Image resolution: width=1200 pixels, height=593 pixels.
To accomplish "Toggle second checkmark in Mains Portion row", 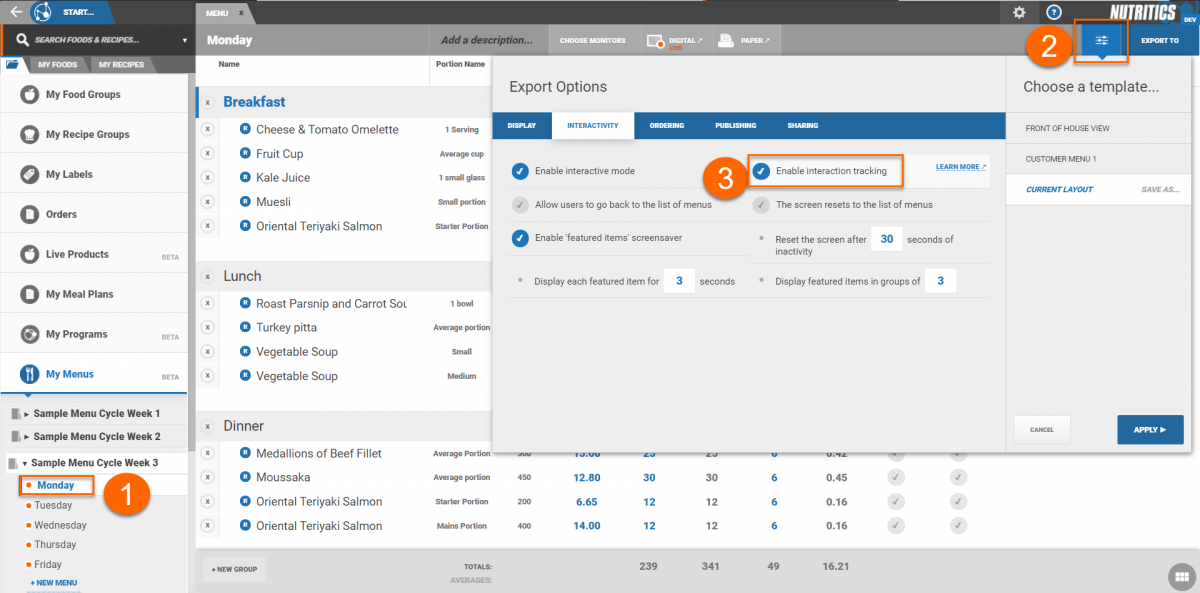I will (958, 525).
